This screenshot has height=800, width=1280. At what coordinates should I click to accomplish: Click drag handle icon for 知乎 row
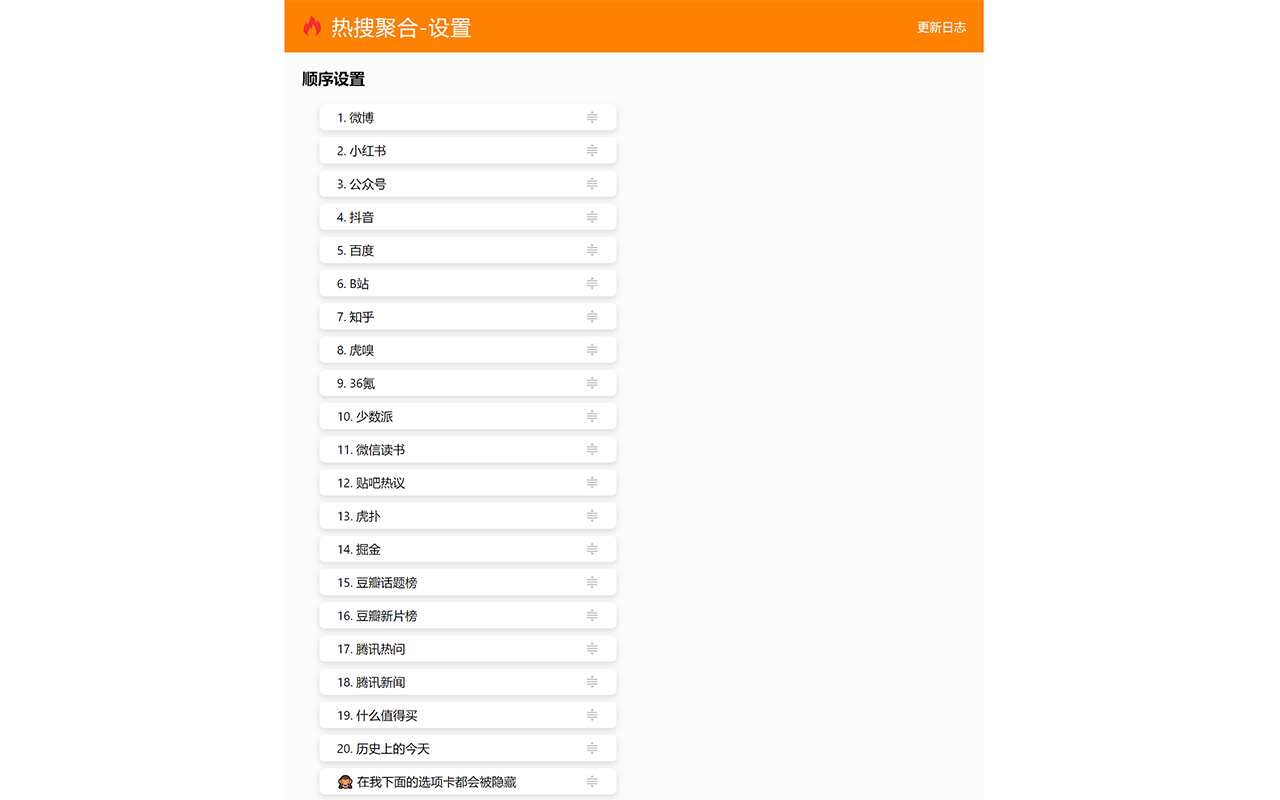592,316
